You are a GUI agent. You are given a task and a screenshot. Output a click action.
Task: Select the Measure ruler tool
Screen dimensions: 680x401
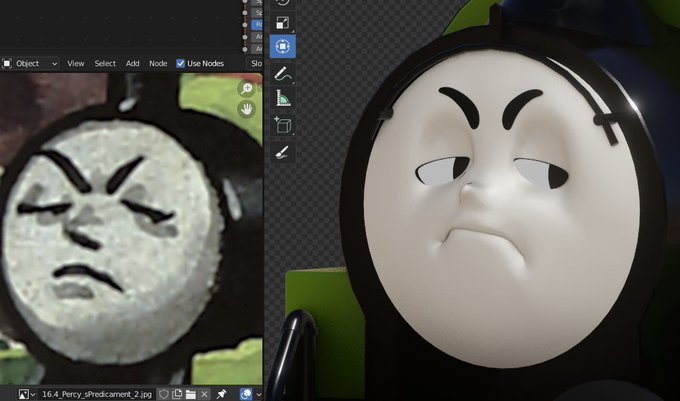(x=283, y=98)
